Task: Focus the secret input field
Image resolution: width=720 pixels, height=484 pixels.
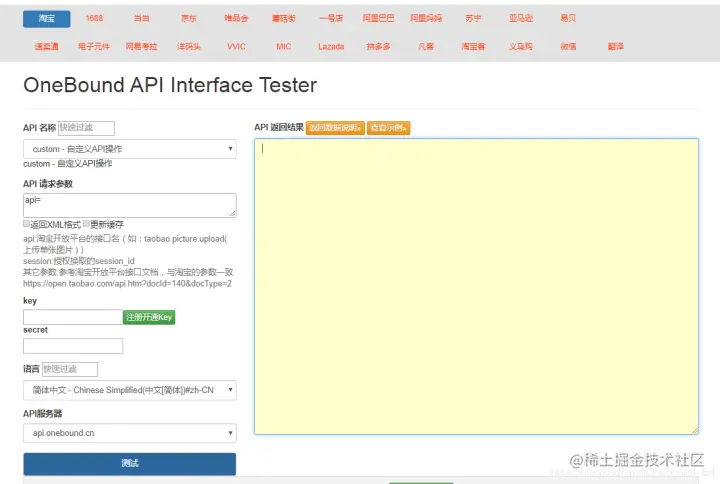Action: (x=73, y=346)
